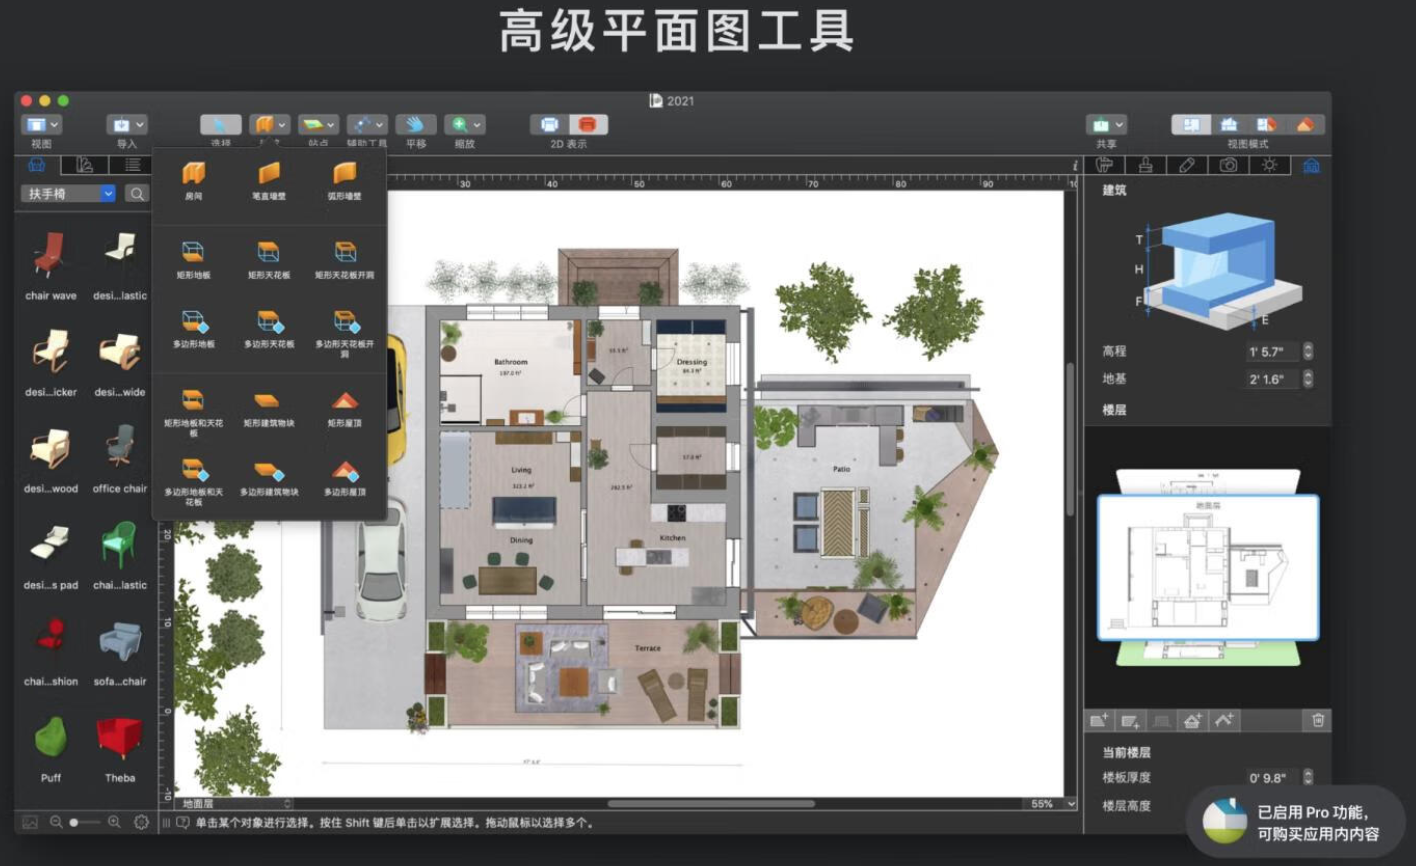This screenshot has width=1416, height=866.
Task: Pick the 弧形墙壁 arc wall tool
Action: (x=345, y=181)
